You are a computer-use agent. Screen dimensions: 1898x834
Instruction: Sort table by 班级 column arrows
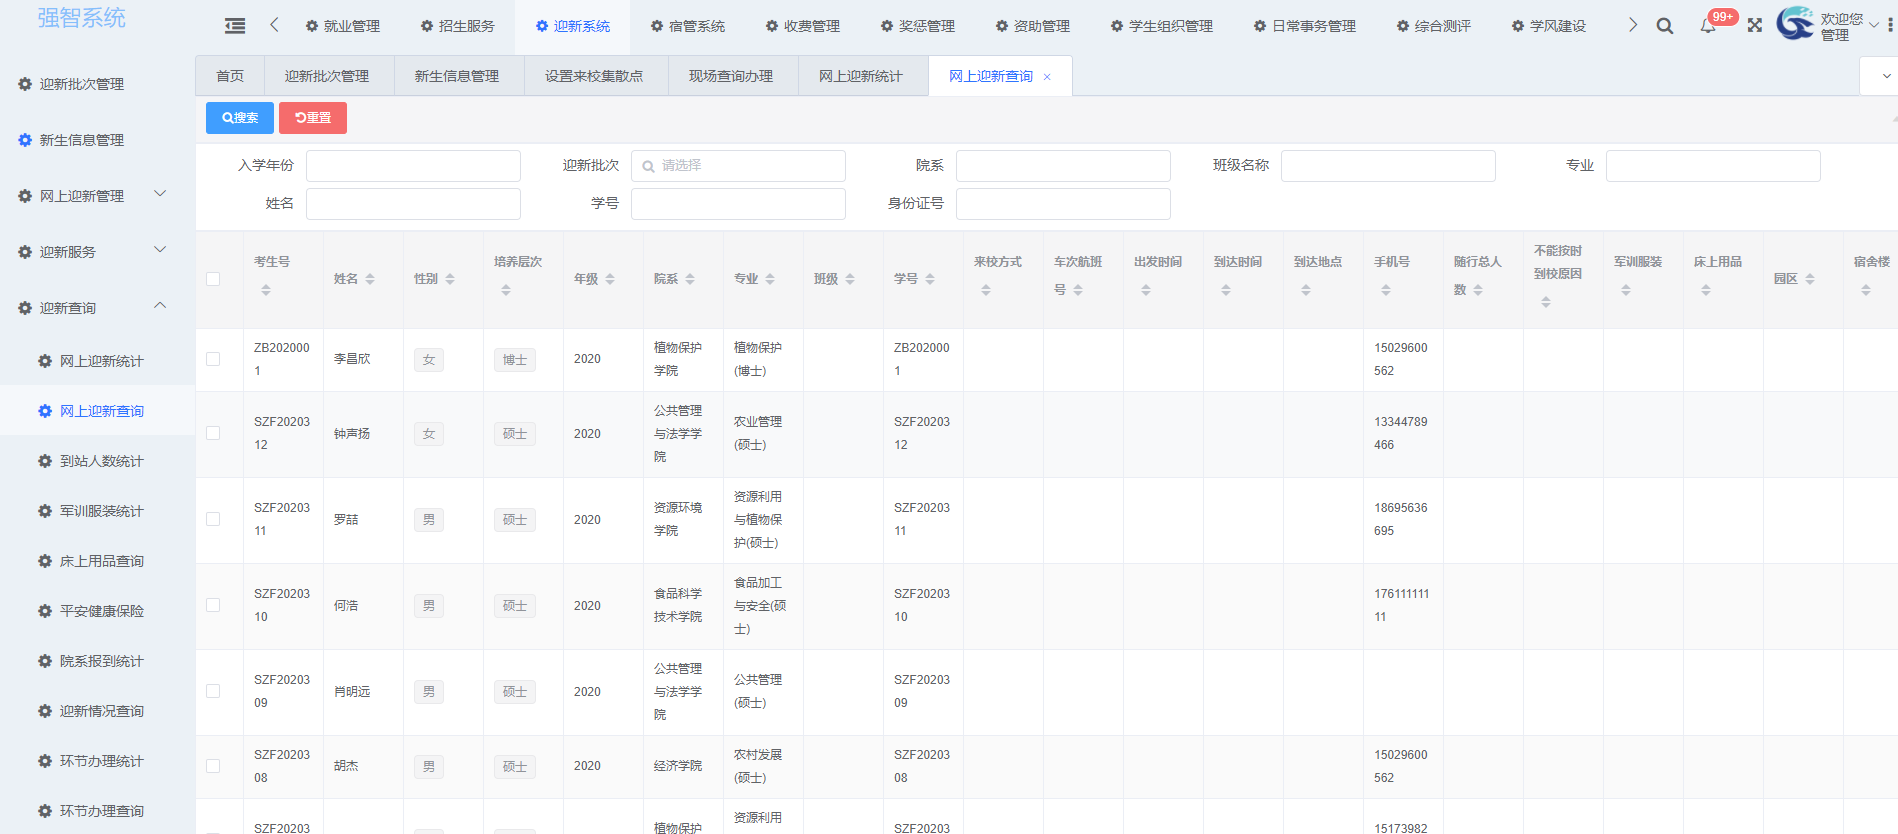[x=850, y=279]
